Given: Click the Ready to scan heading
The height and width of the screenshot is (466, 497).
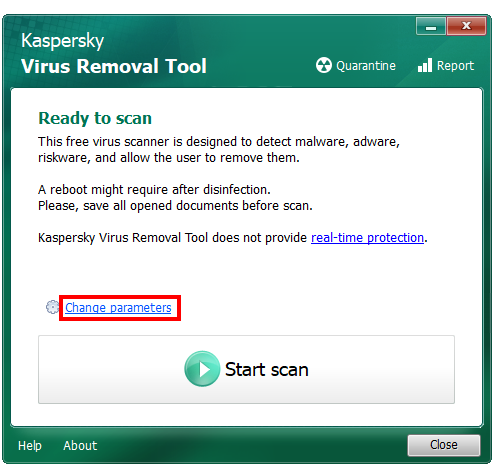Looking at the screenshot, I should point(95,118).
